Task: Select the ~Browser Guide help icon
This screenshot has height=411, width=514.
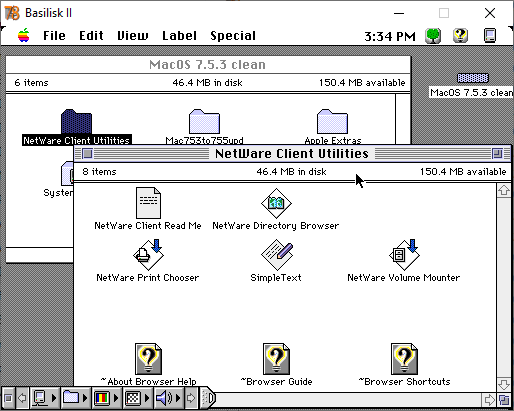Action: pyautogui.click(x=276, y=359)
